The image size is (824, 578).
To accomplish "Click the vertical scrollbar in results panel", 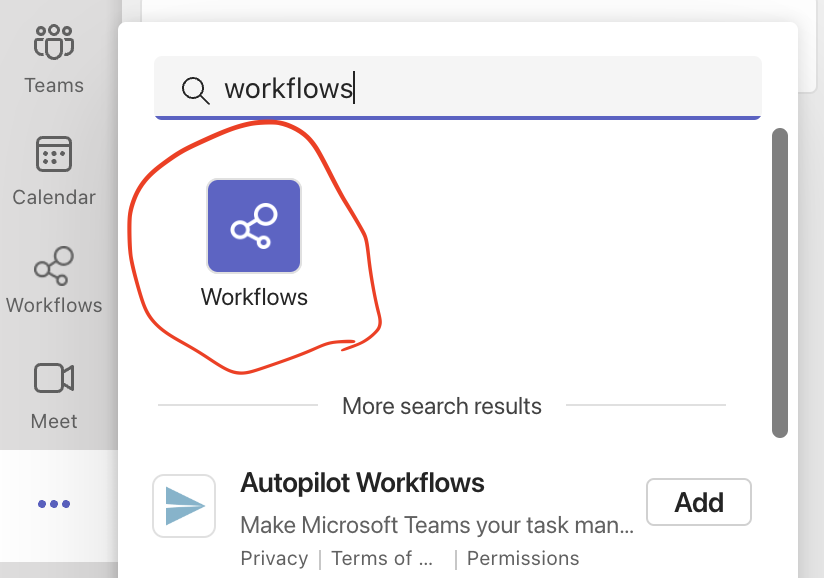I will (780, 283).
